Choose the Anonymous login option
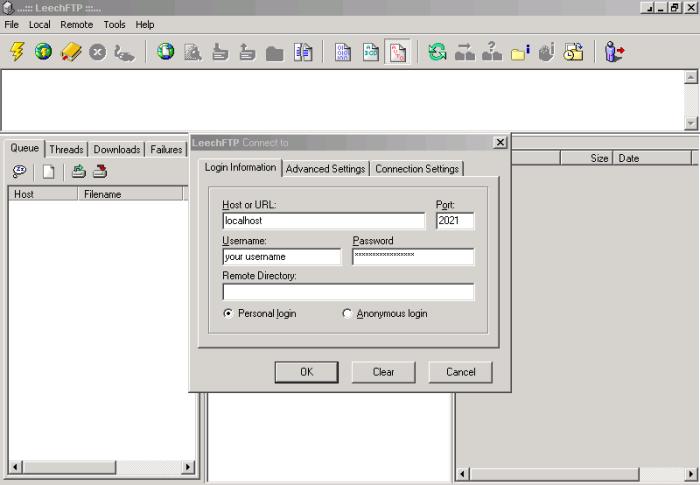Screen dimensions: 700x485 tap(347, 314)
